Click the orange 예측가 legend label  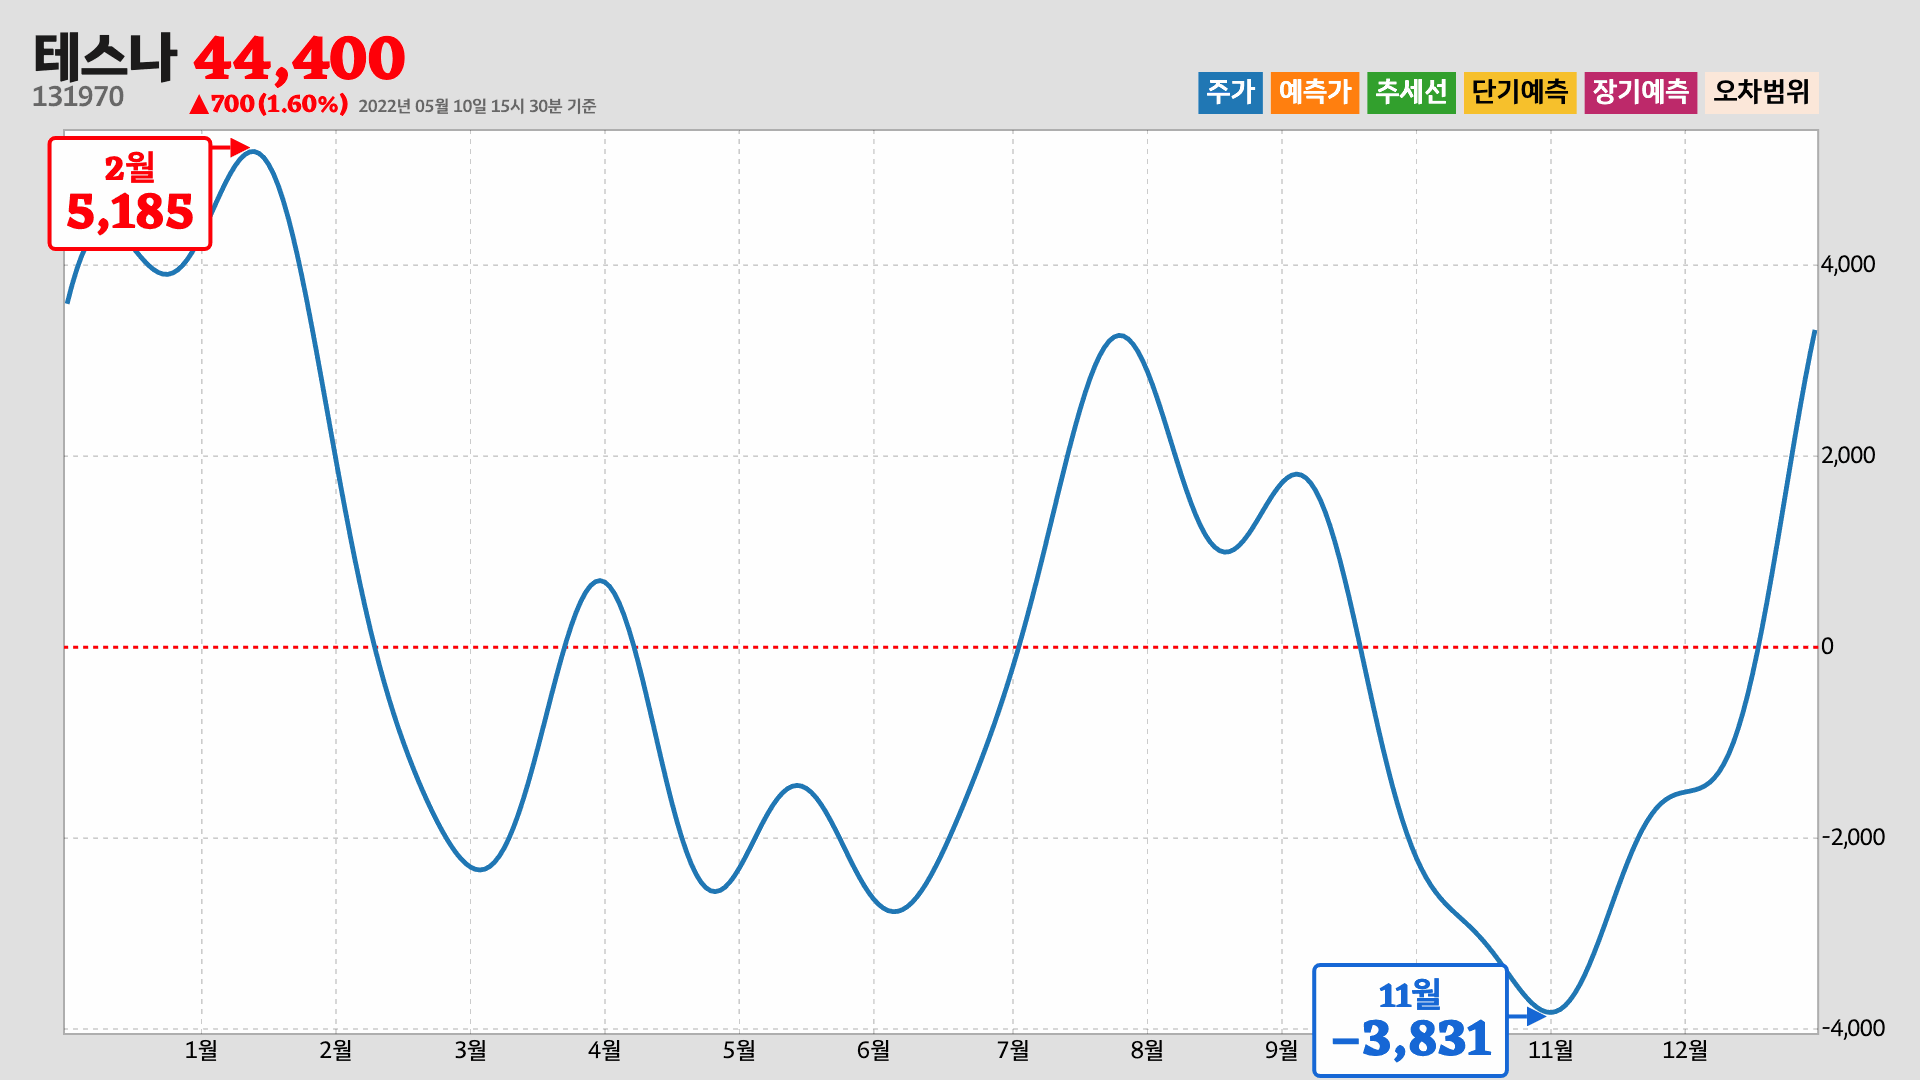(x=1315, y=92)
